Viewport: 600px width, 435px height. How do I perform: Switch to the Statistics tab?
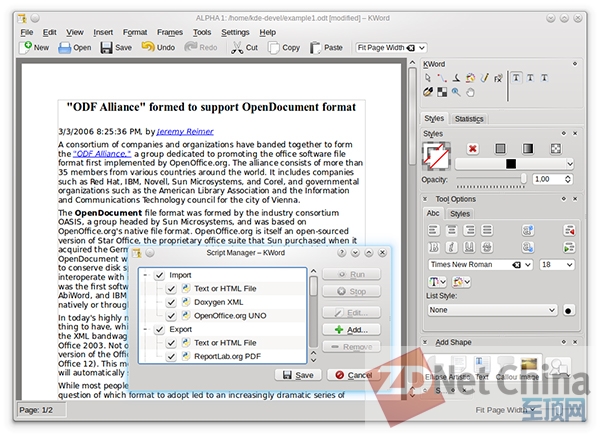(x=469, y=119)
